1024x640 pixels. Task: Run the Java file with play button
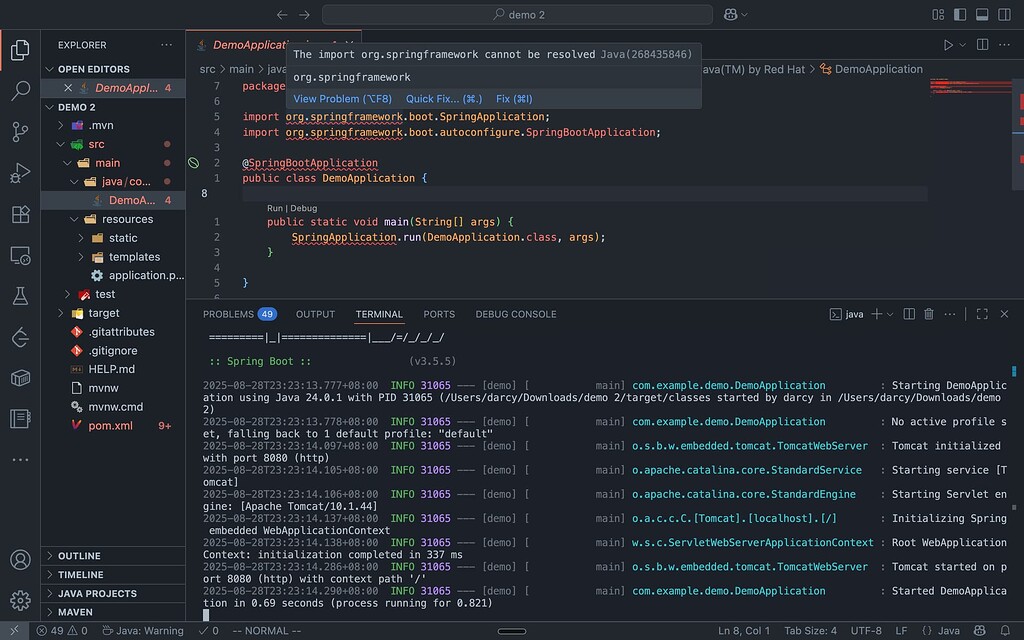tap(948, 45)
